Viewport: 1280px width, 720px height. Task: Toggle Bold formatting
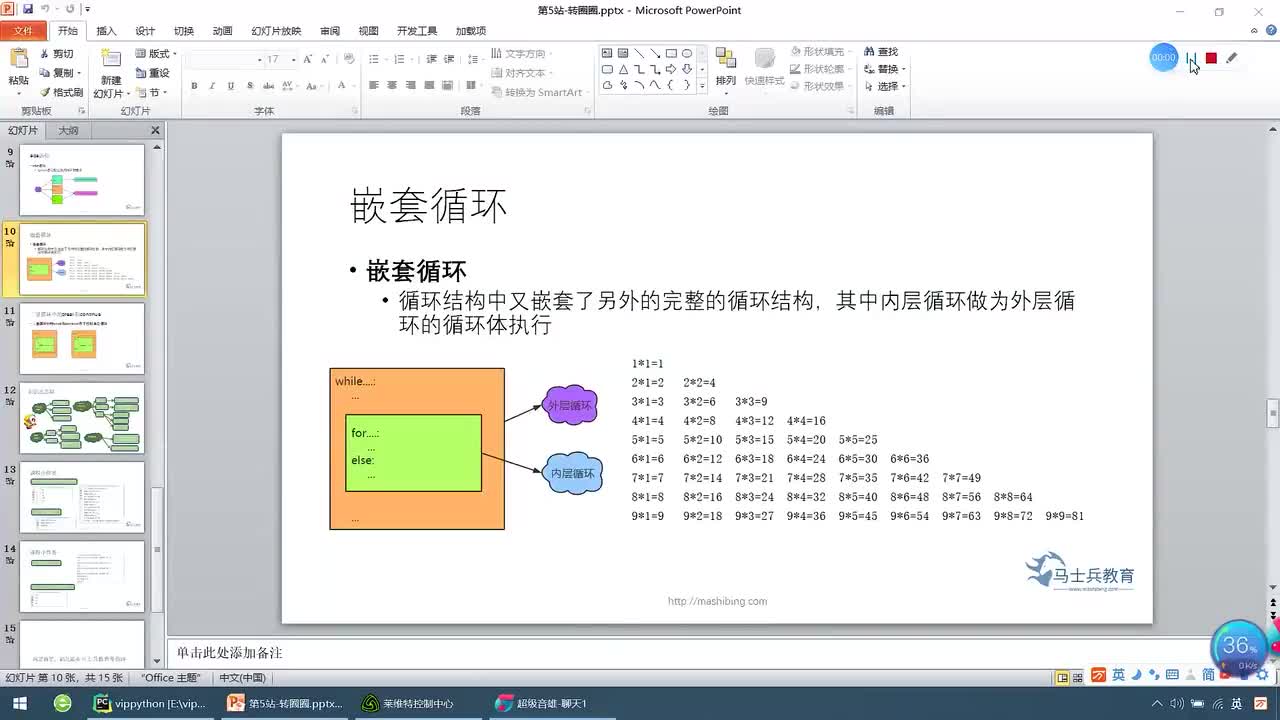click(195, 87)
